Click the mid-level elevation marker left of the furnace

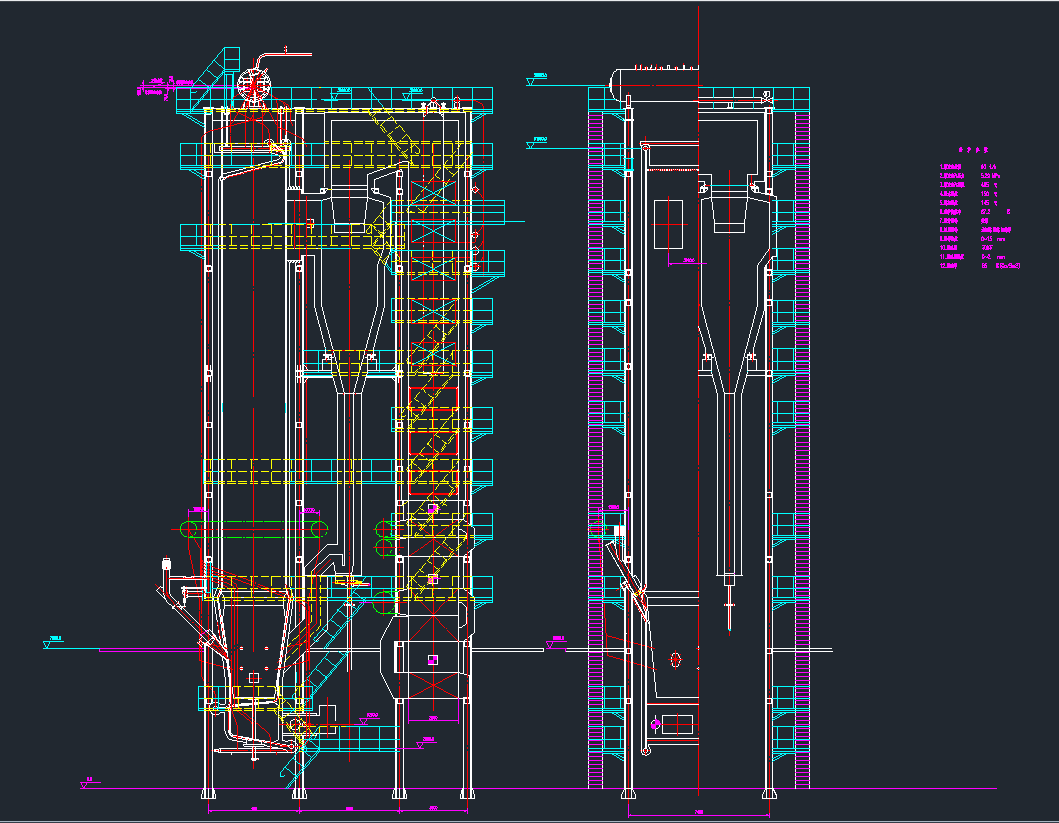pos(53,641)
